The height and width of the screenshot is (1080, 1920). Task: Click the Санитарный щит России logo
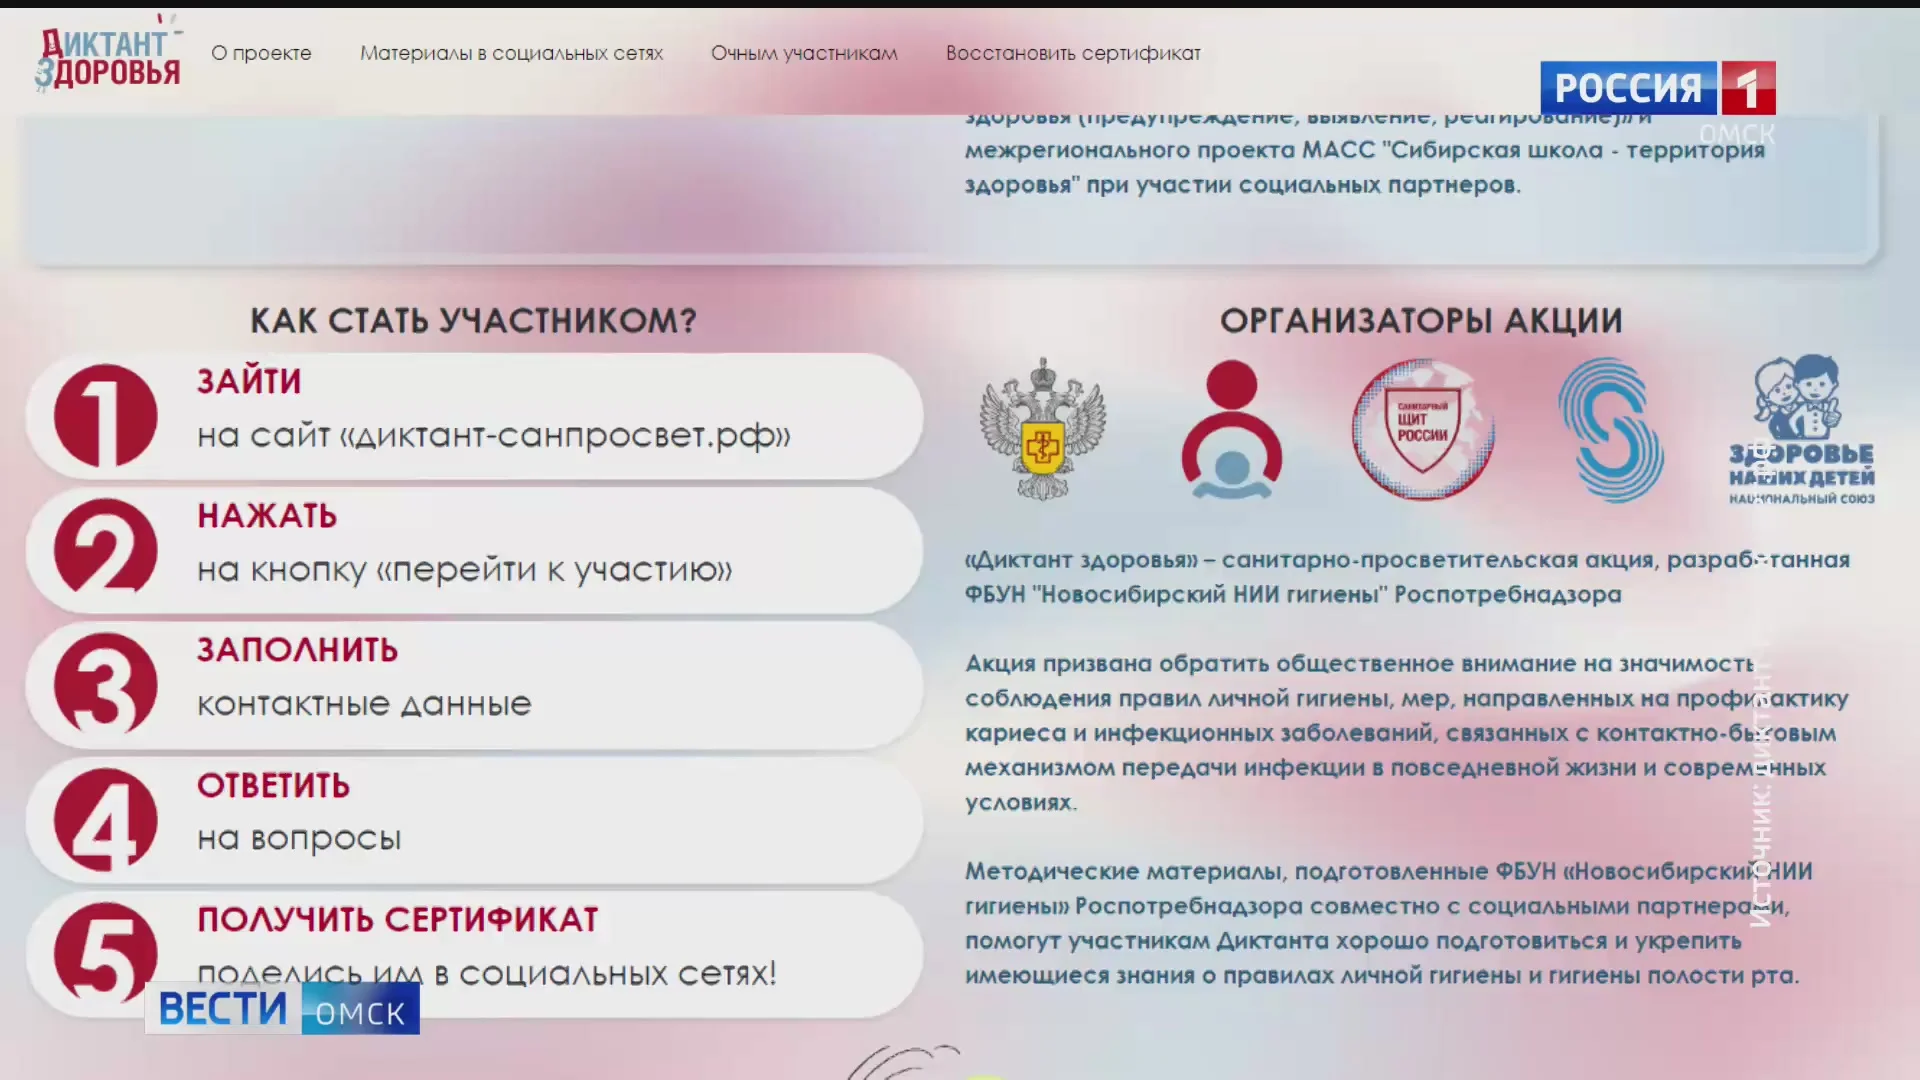click(x=1422, y=429)
